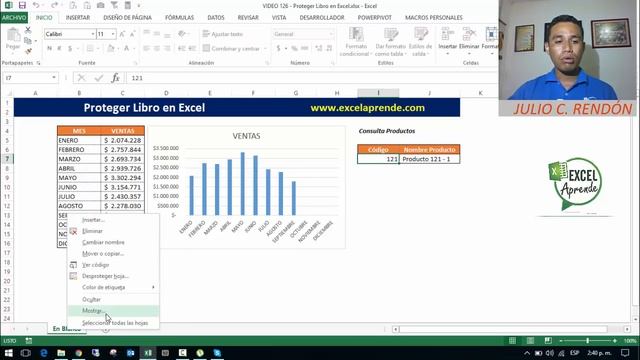Image resolution: width=640 pixels, height=360 pixels.
Task: Click the formula bar input showing 121
Action: pyautogui.click(x=312, y=78)
